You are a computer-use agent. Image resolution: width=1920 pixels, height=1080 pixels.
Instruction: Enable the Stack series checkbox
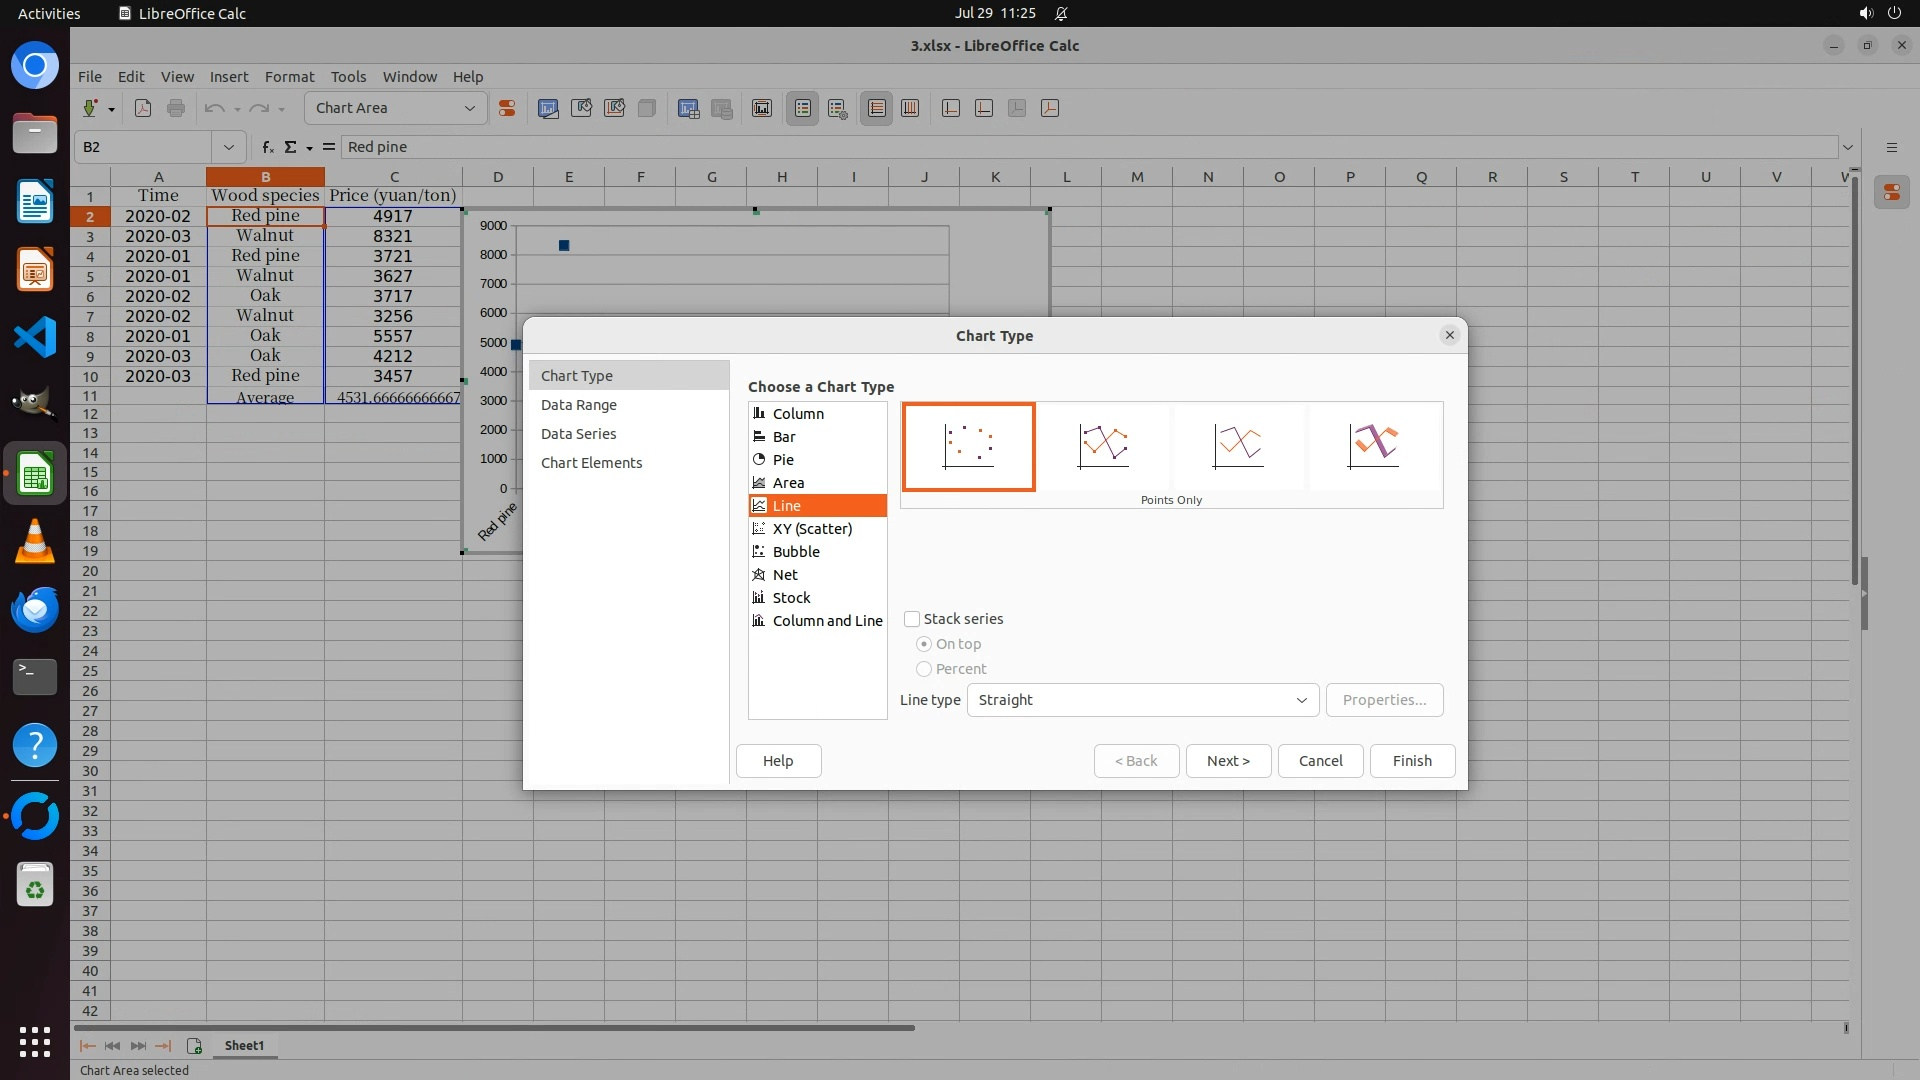click(912, 619)
